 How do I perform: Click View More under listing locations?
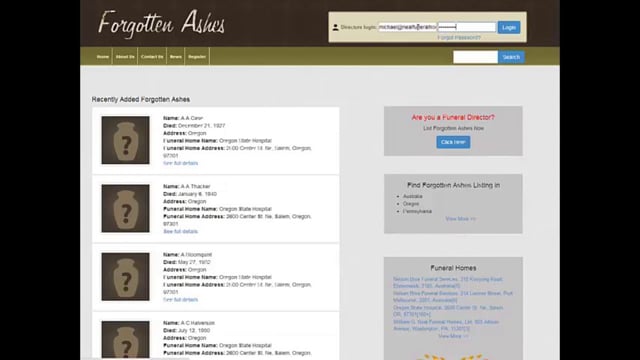coord(460,219)
